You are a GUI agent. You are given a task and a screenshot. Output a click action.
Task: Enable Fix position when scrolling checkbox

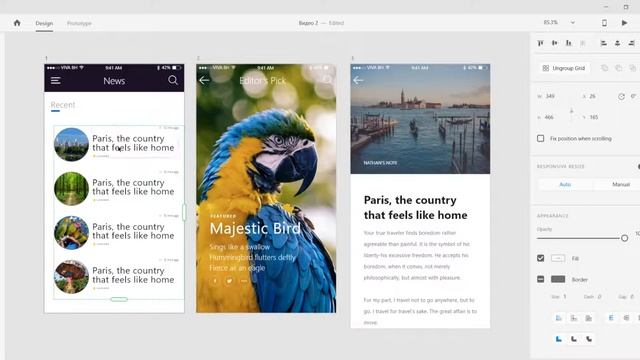click(x=540, y=138)
